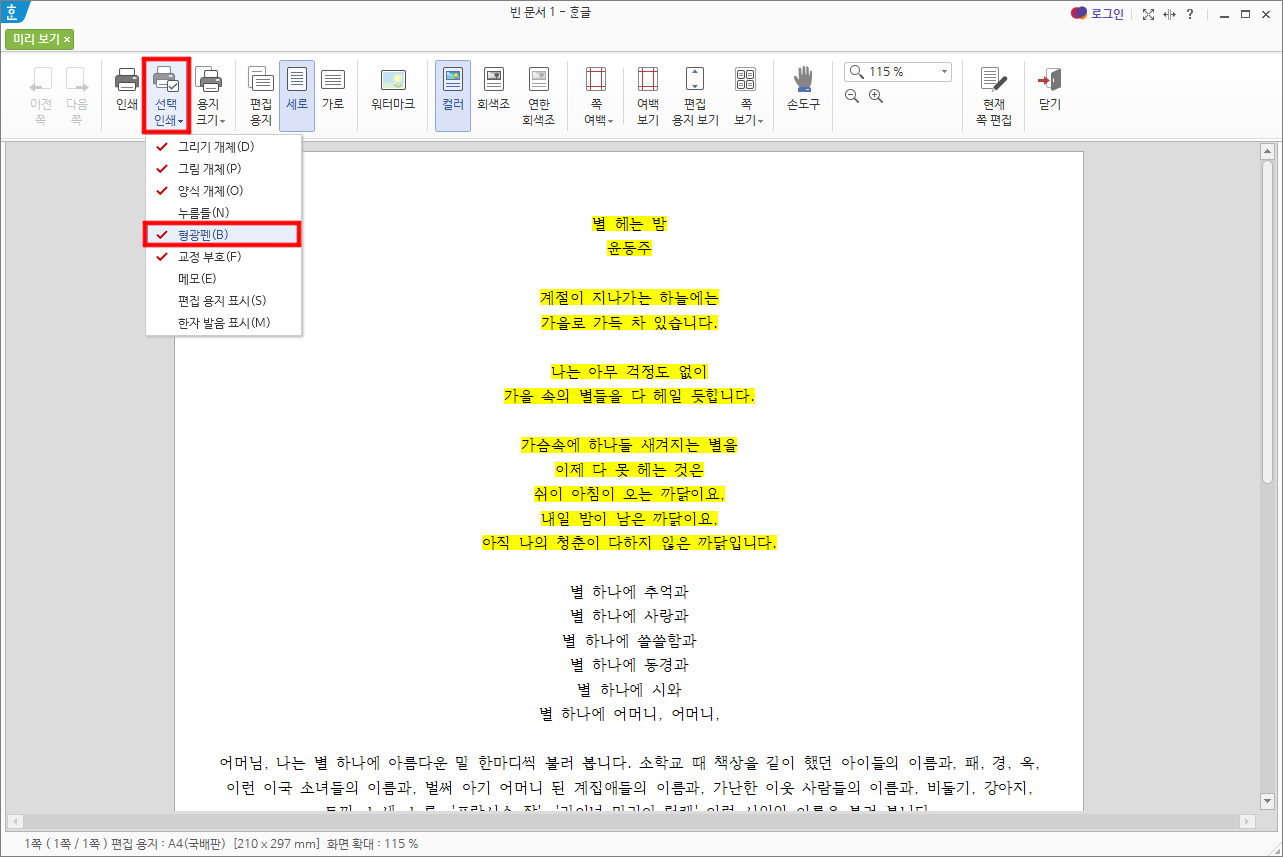Click line 별 하나에 쓸쓸함과

[x=629, y=640]
